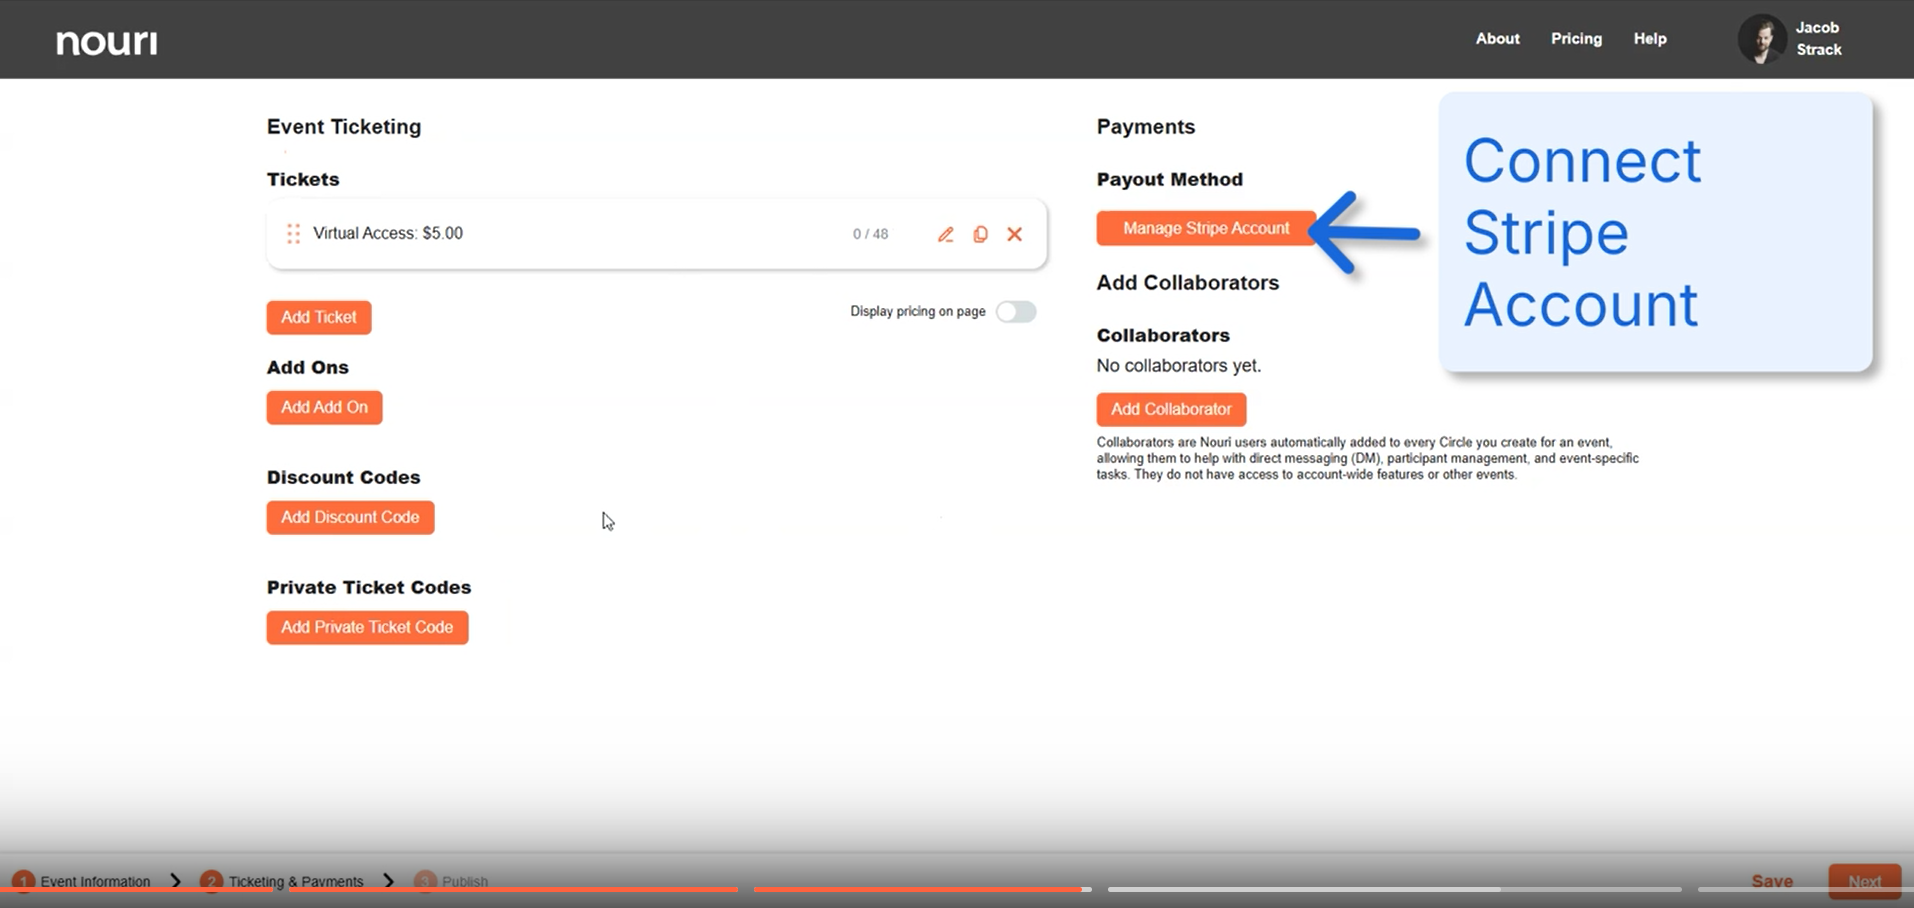Click the Nouri logo
Screen dimensions: 1914x908
tap(107, 41)
